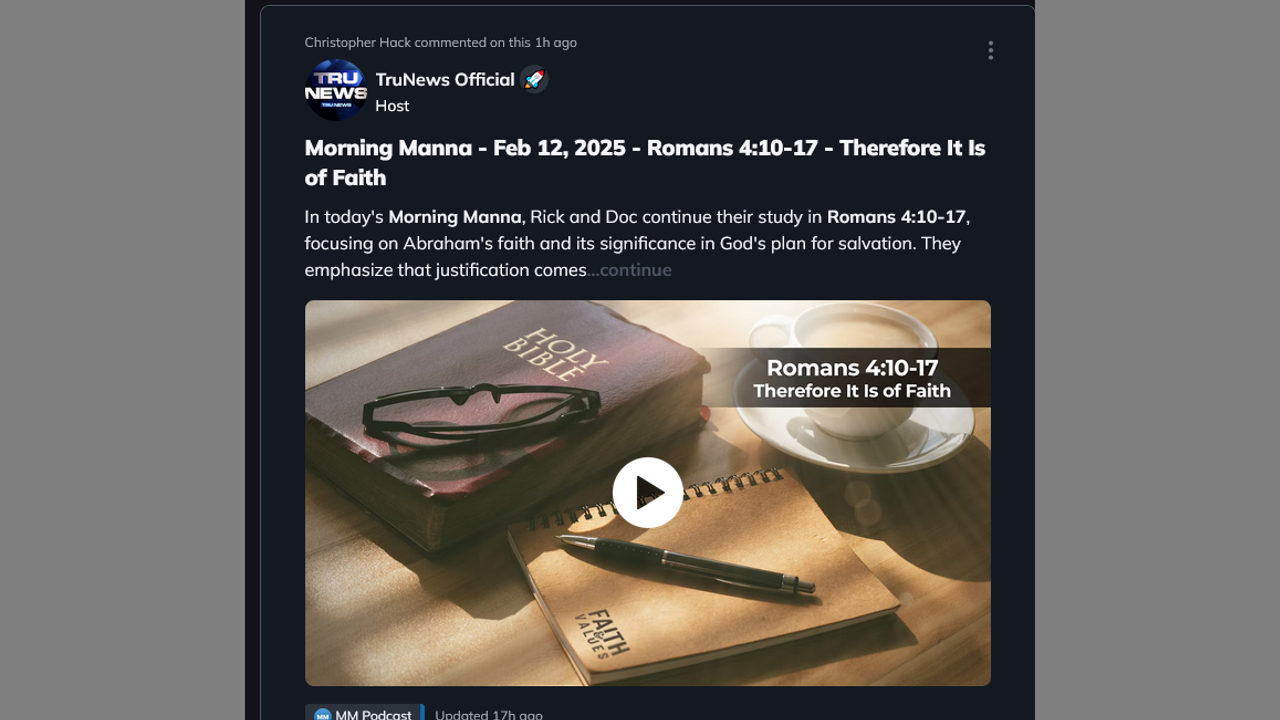
Task: Open the three-dot post options menu
Action: (990, 50)
